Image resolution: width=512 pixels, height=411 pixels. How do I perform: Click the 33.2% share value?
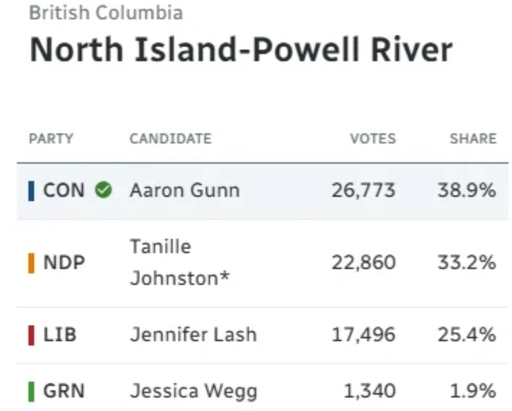point(467,263)
